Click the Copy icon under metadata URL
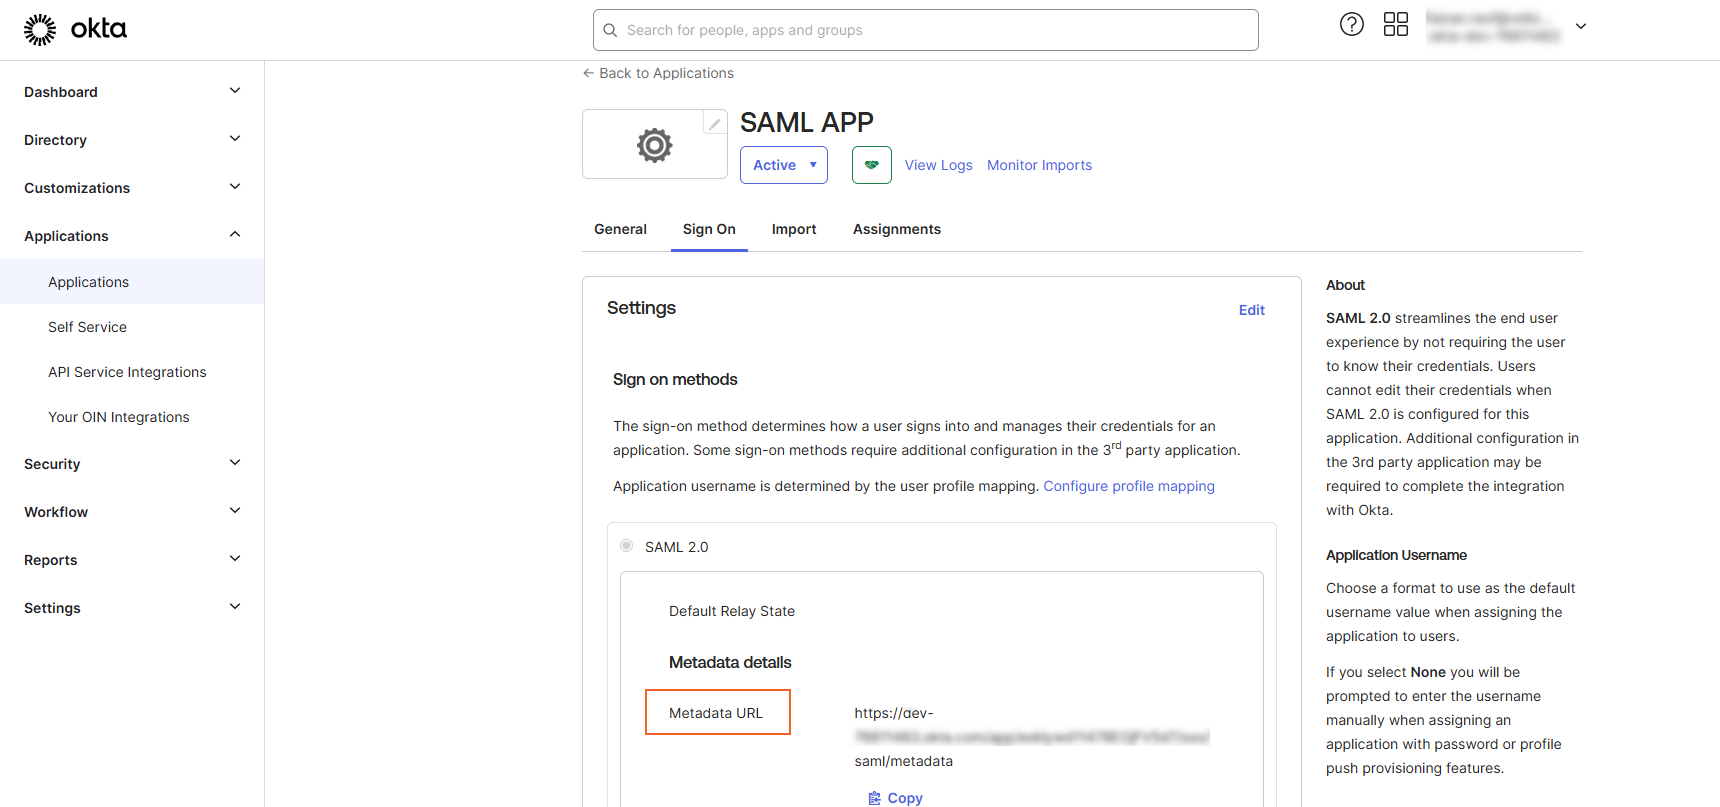This screenshot has height=807, width=1720. click(x=875, y=798)
